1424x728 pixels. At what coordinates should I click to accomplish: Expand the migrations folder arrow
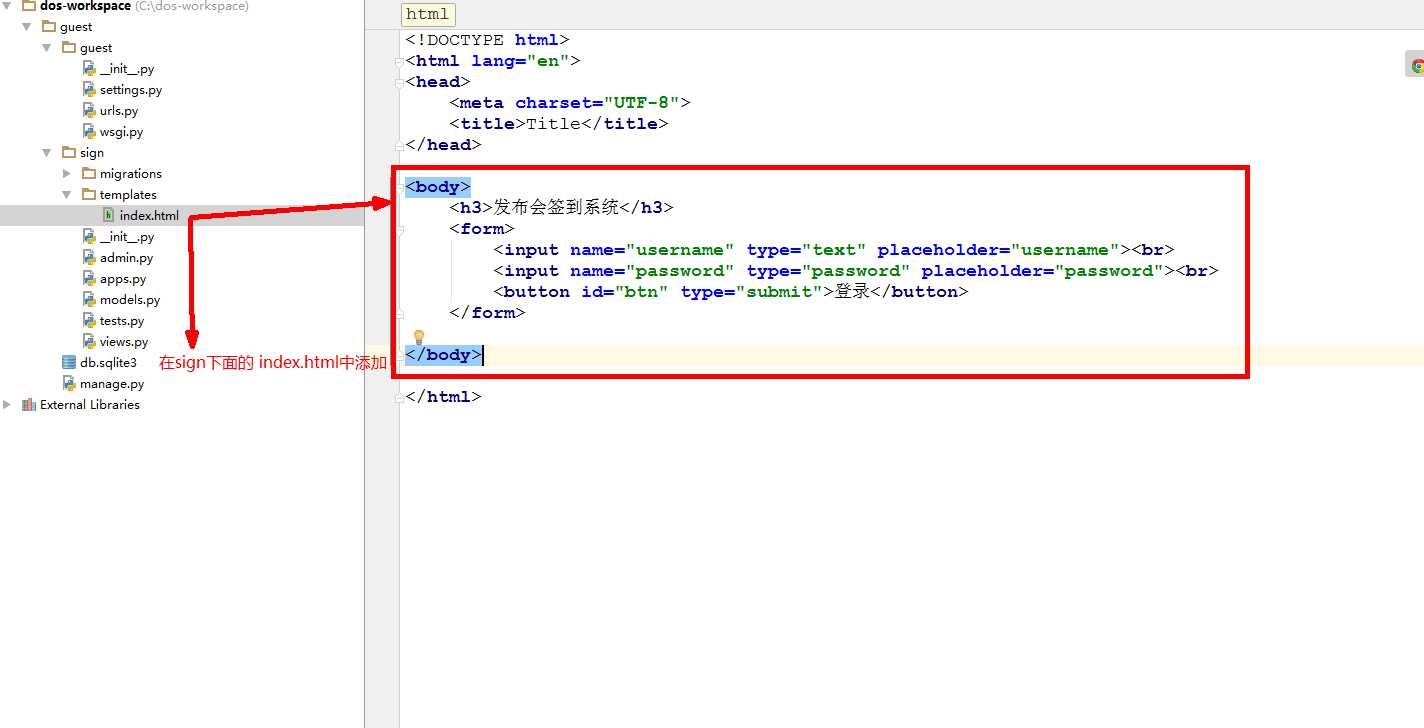tap(67, 174)
